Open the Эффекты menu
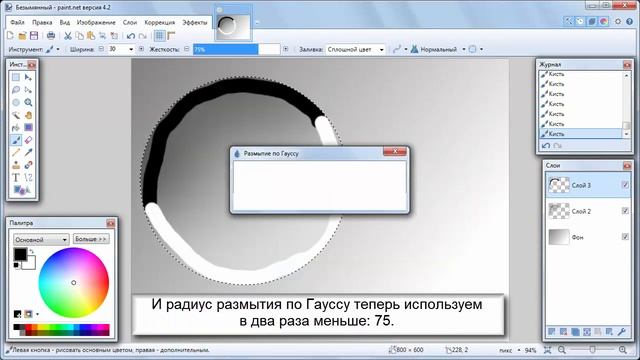Viewport: 640px width, 360px height. (195, 22)
